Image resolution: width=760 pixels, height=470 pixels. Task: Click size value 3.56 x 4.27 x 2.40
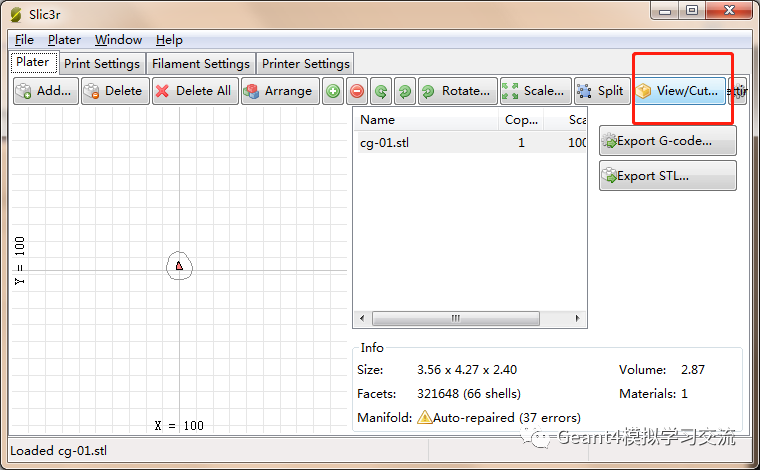pos(467,370)
